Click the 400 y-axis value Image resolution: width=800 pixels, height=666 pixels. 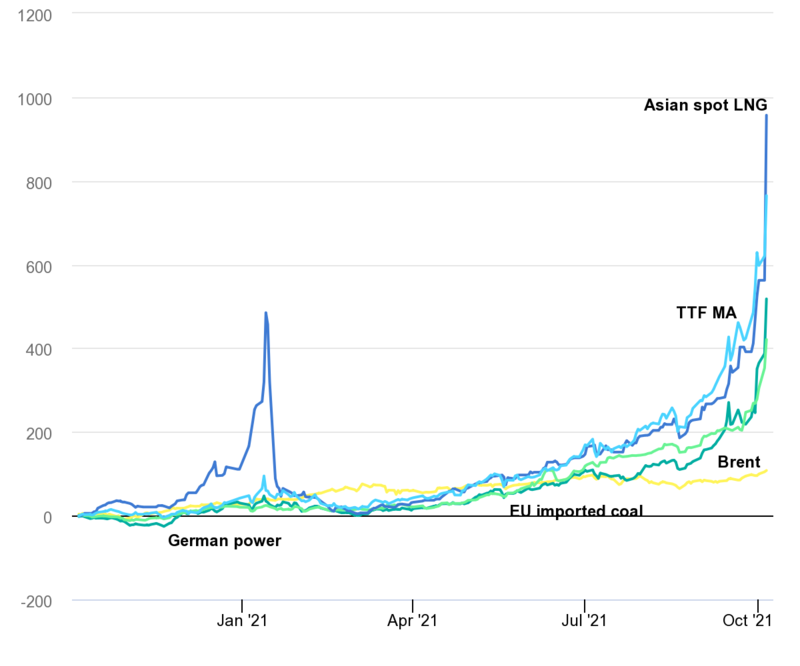39,350
